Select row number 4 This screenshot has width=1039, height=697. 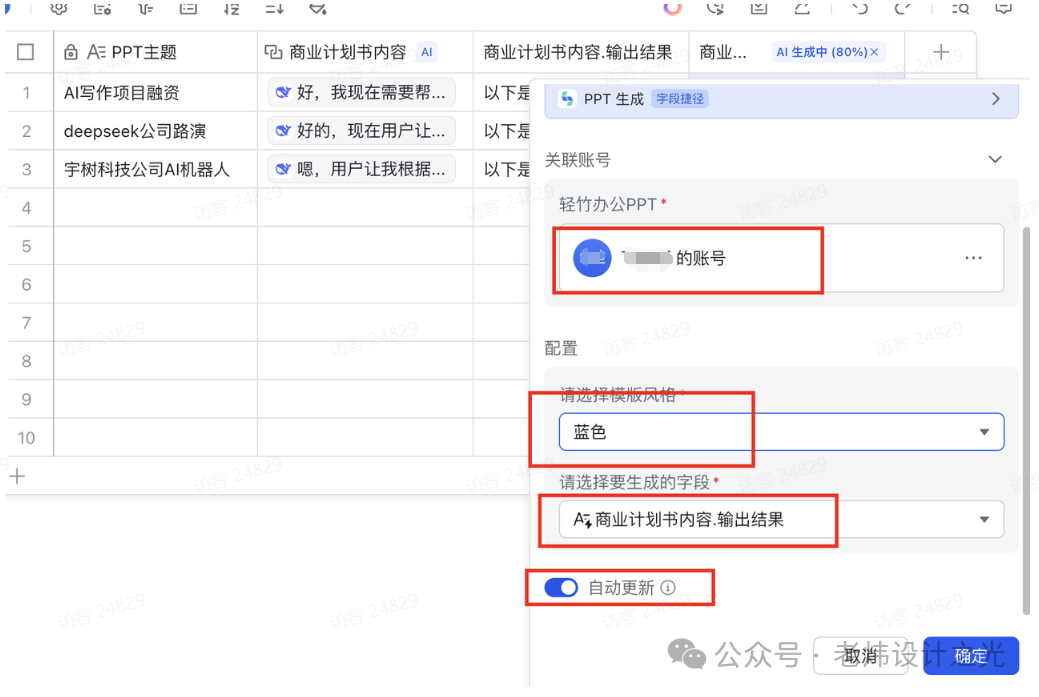pos(27,208)
